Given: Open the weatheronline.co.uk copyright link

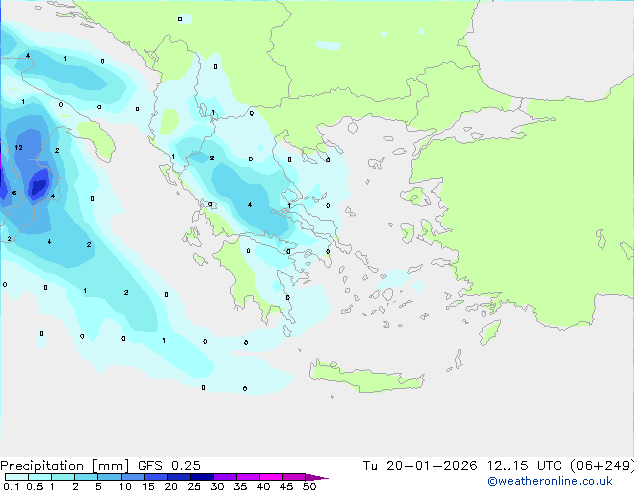Looking at the screenshot, I should [x=550, y=481].
